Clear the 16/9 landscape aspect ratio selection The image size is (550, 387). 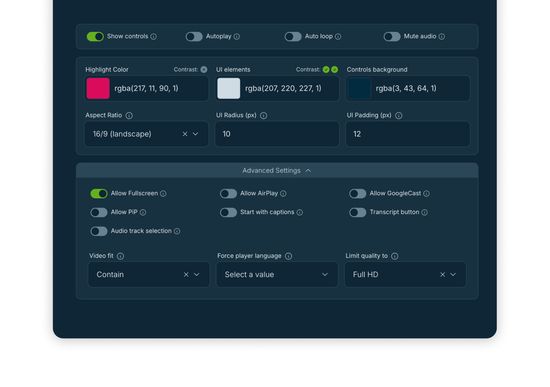pos(185,134)
